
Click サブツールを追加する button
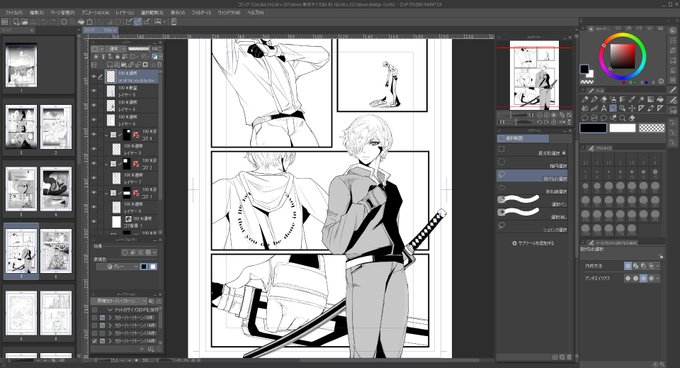[x=533, y=243]
